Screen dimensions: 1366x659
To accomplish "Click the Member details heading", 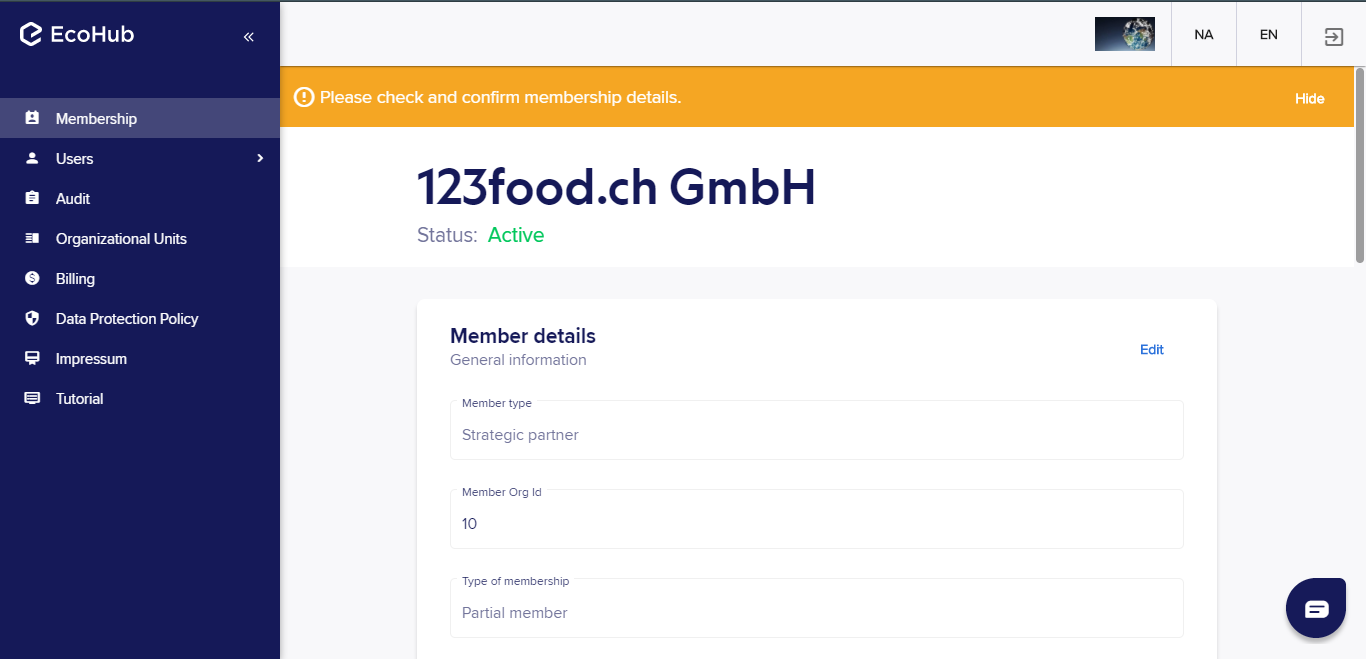I will pyautogui.click(x=523, y=336).
